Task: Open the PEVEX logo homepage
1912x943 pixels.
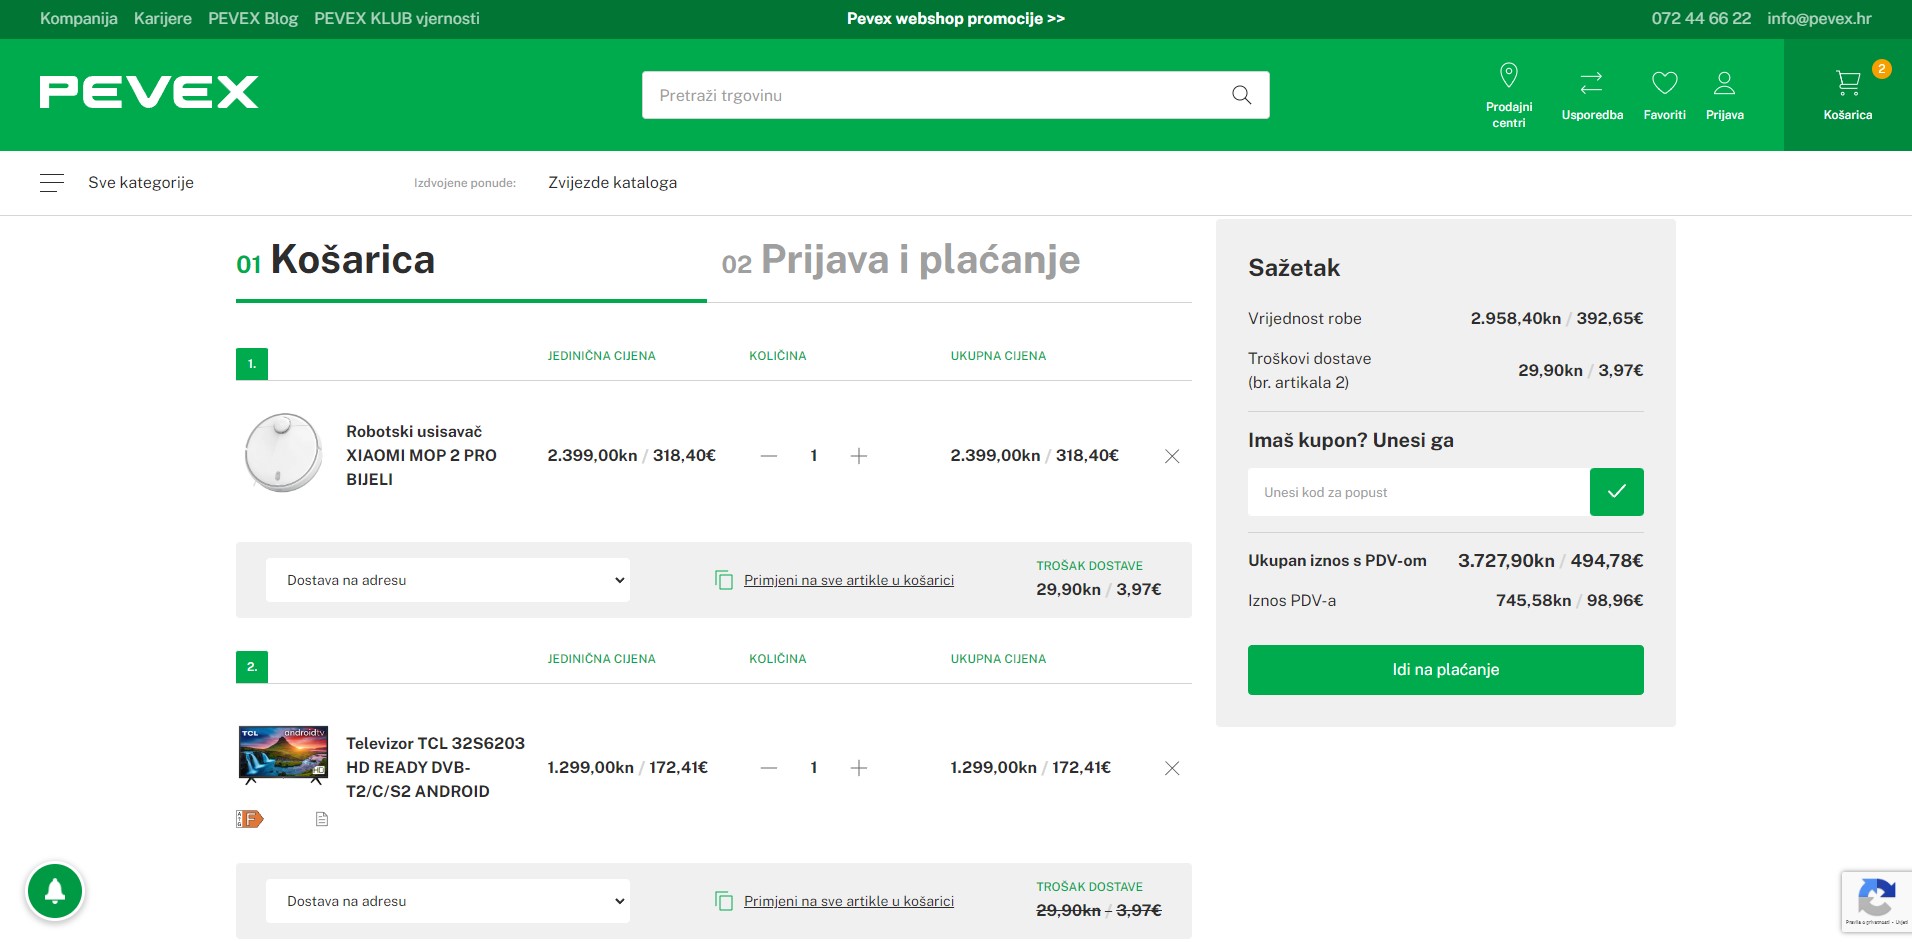Action: tap(149, 92)
